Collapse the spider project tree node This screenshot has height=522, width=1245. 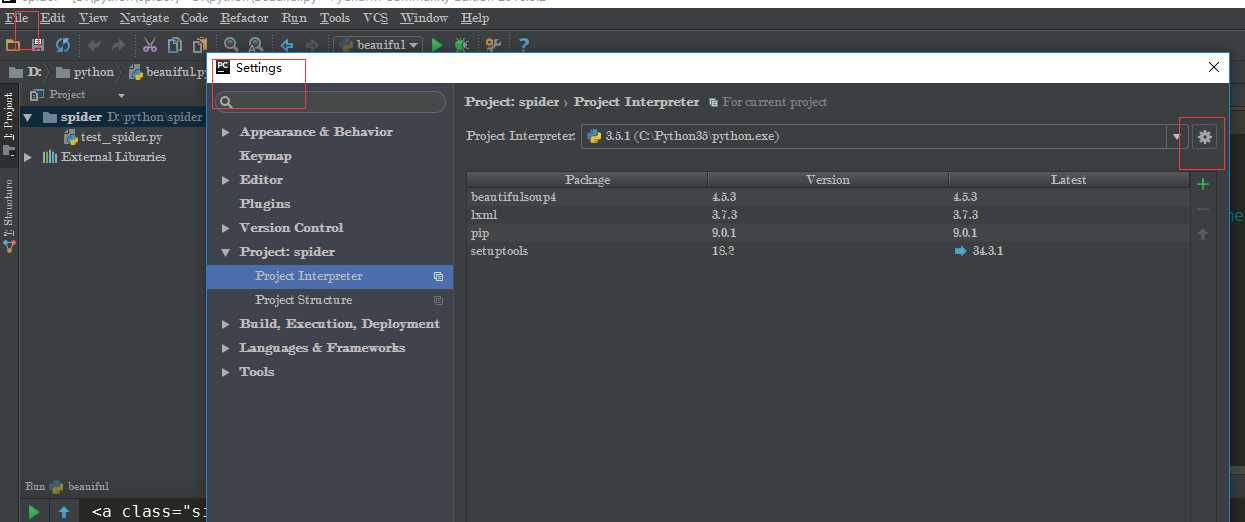click(28, 117)
